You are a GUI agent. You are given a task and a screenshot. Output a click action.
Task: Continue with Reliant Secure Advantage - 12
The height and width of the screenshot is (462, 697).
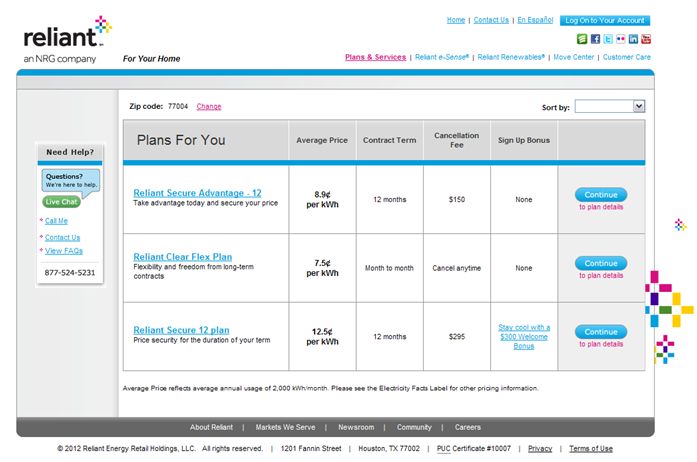(x=601, y=195)
